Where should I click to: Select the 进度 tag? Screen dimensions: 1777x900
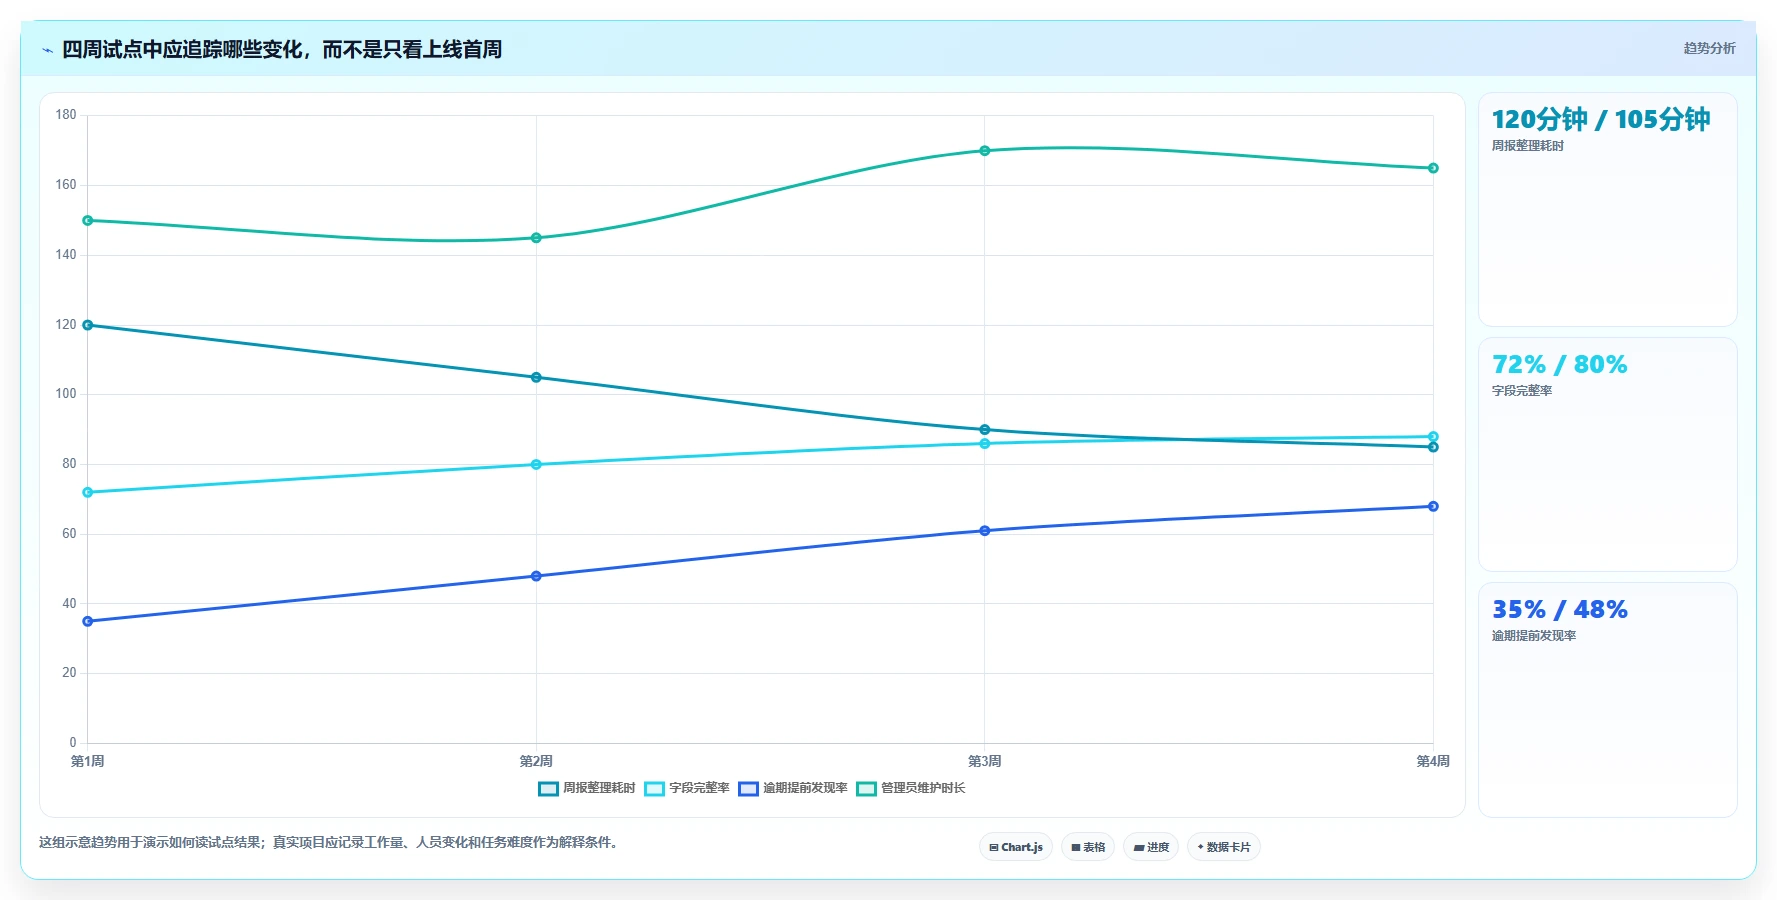[1151, 847]
